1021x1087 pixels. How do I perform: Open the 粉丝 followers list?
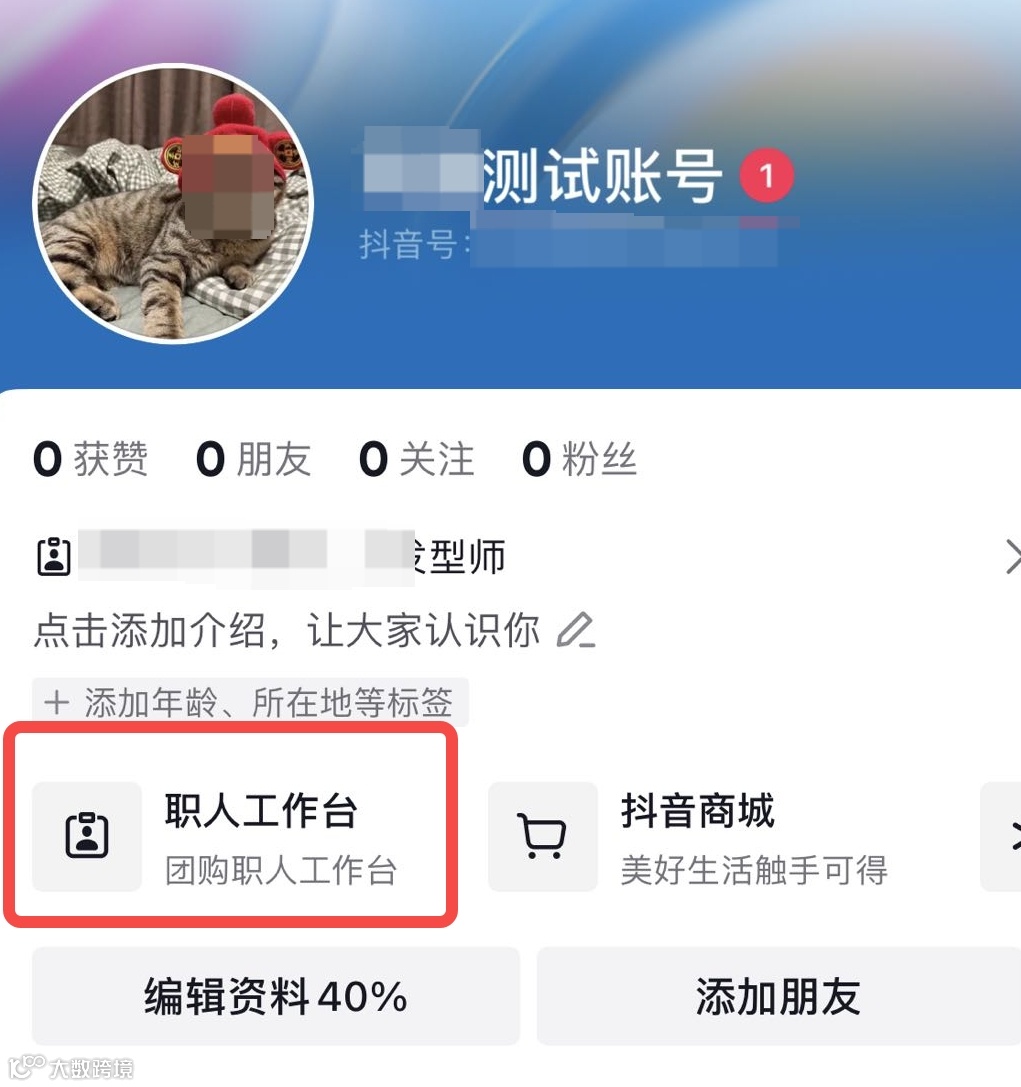(579, 459)
